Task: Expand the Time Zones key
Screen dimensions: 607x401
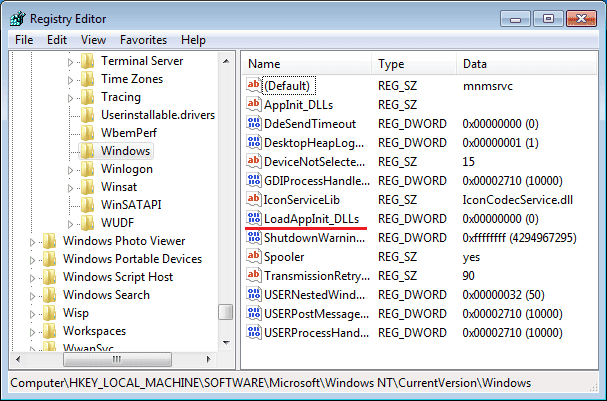Action: 70,80
